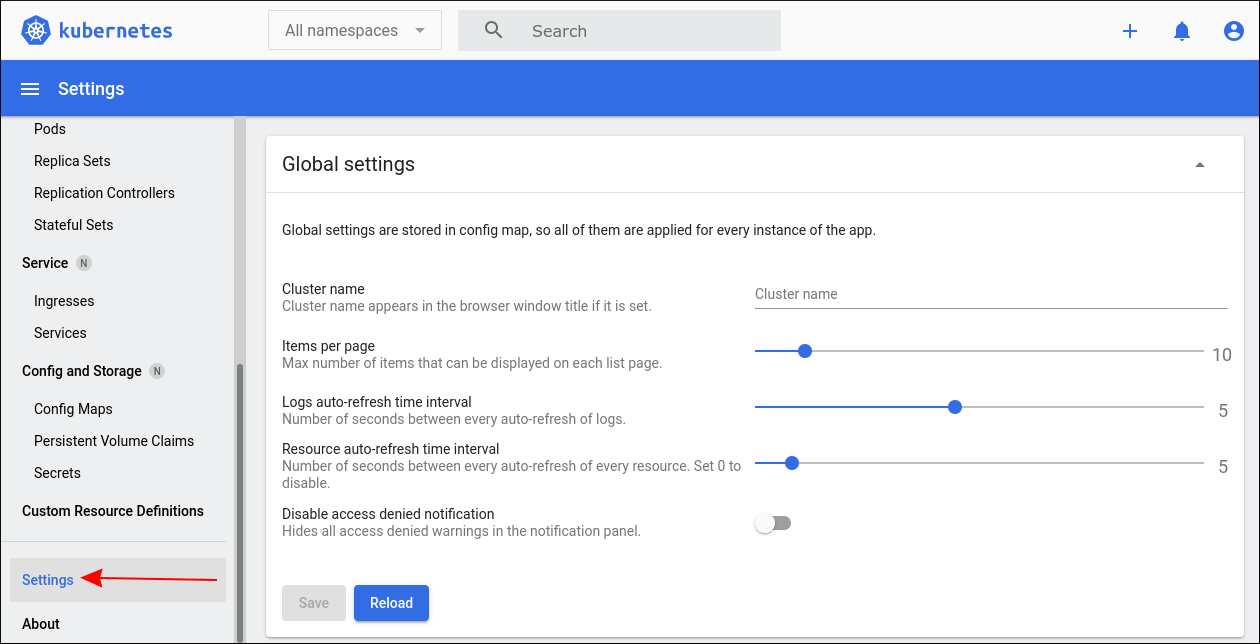Open the user account icon
The width and height of the screenshot is (1260, 644).
pos(1234,31)
